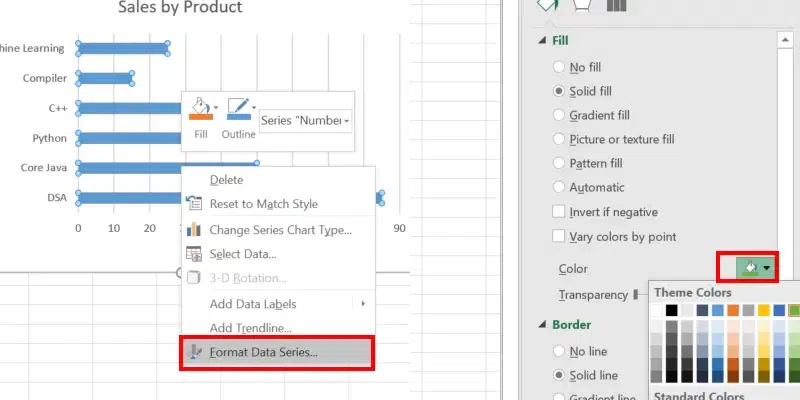Open the Fill & Line tab icon
The width and height of the screenshot is (800, 400).
pos(548,5)
